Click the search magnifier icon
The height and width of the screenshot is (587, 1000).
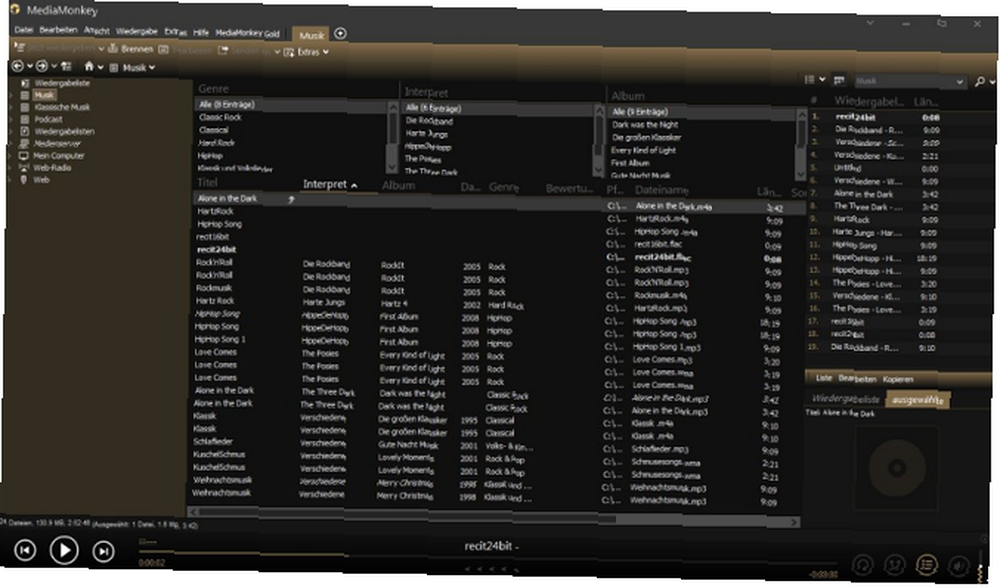coord(980,81)
